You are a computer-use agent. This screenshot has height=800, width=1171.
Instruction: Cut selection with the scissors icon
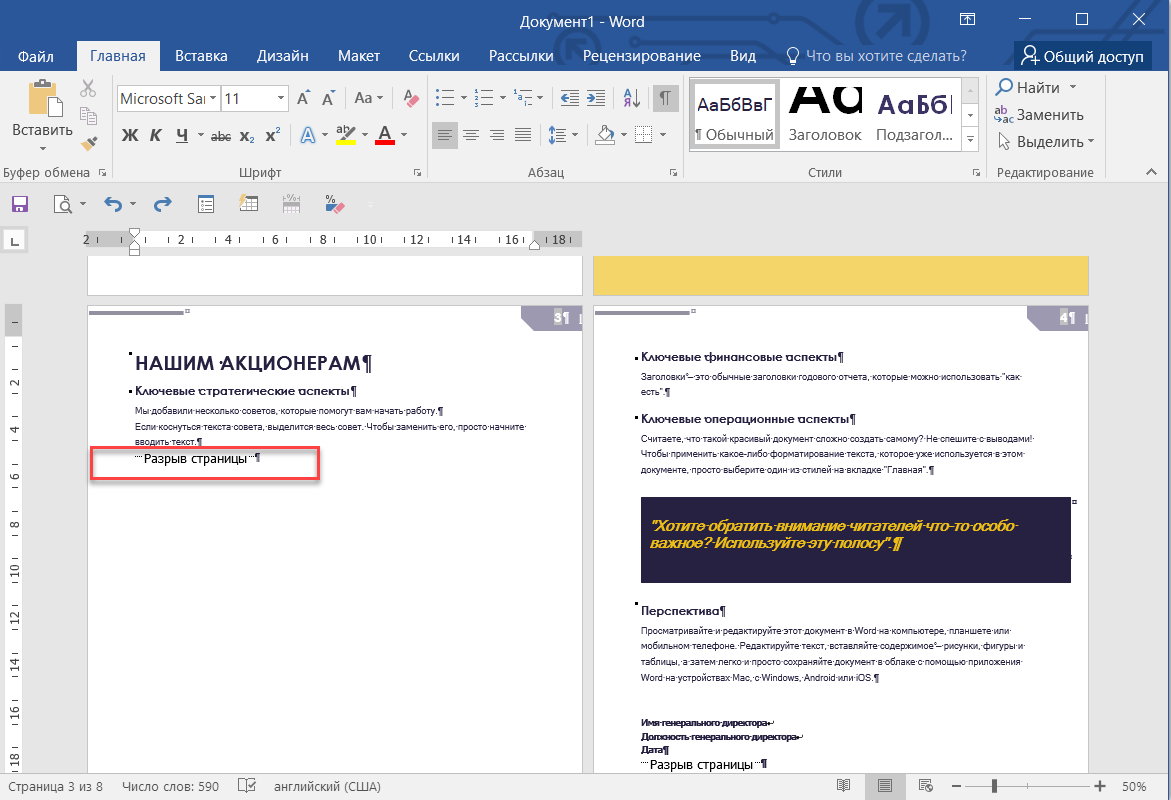[x=88, y=88]
